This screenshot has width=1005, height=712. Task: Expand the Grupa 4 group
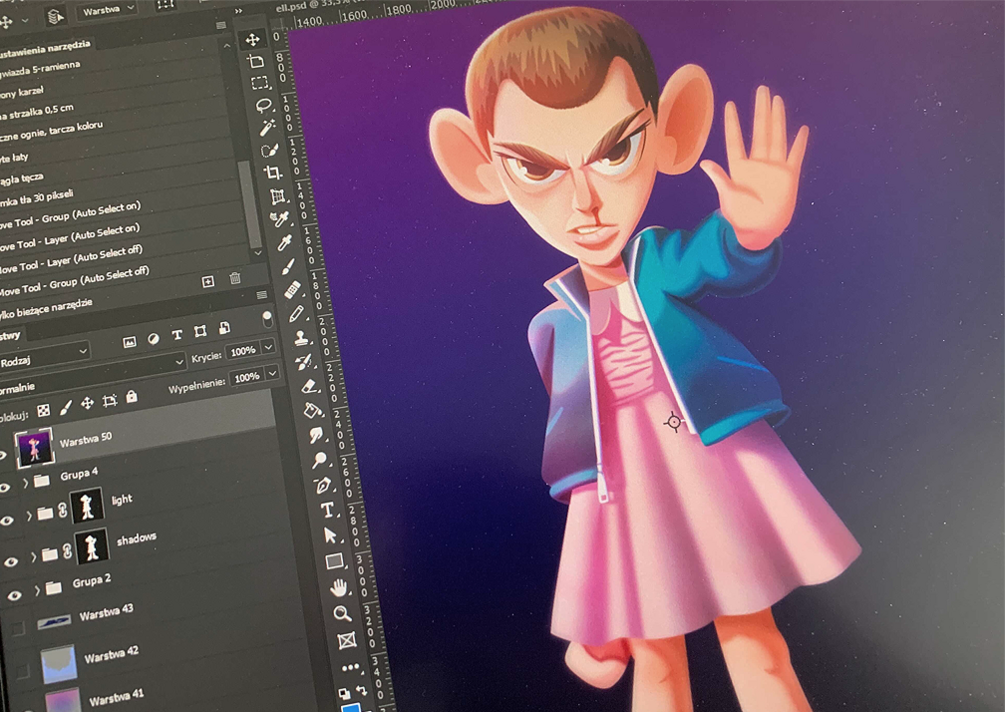pos(26,483)
